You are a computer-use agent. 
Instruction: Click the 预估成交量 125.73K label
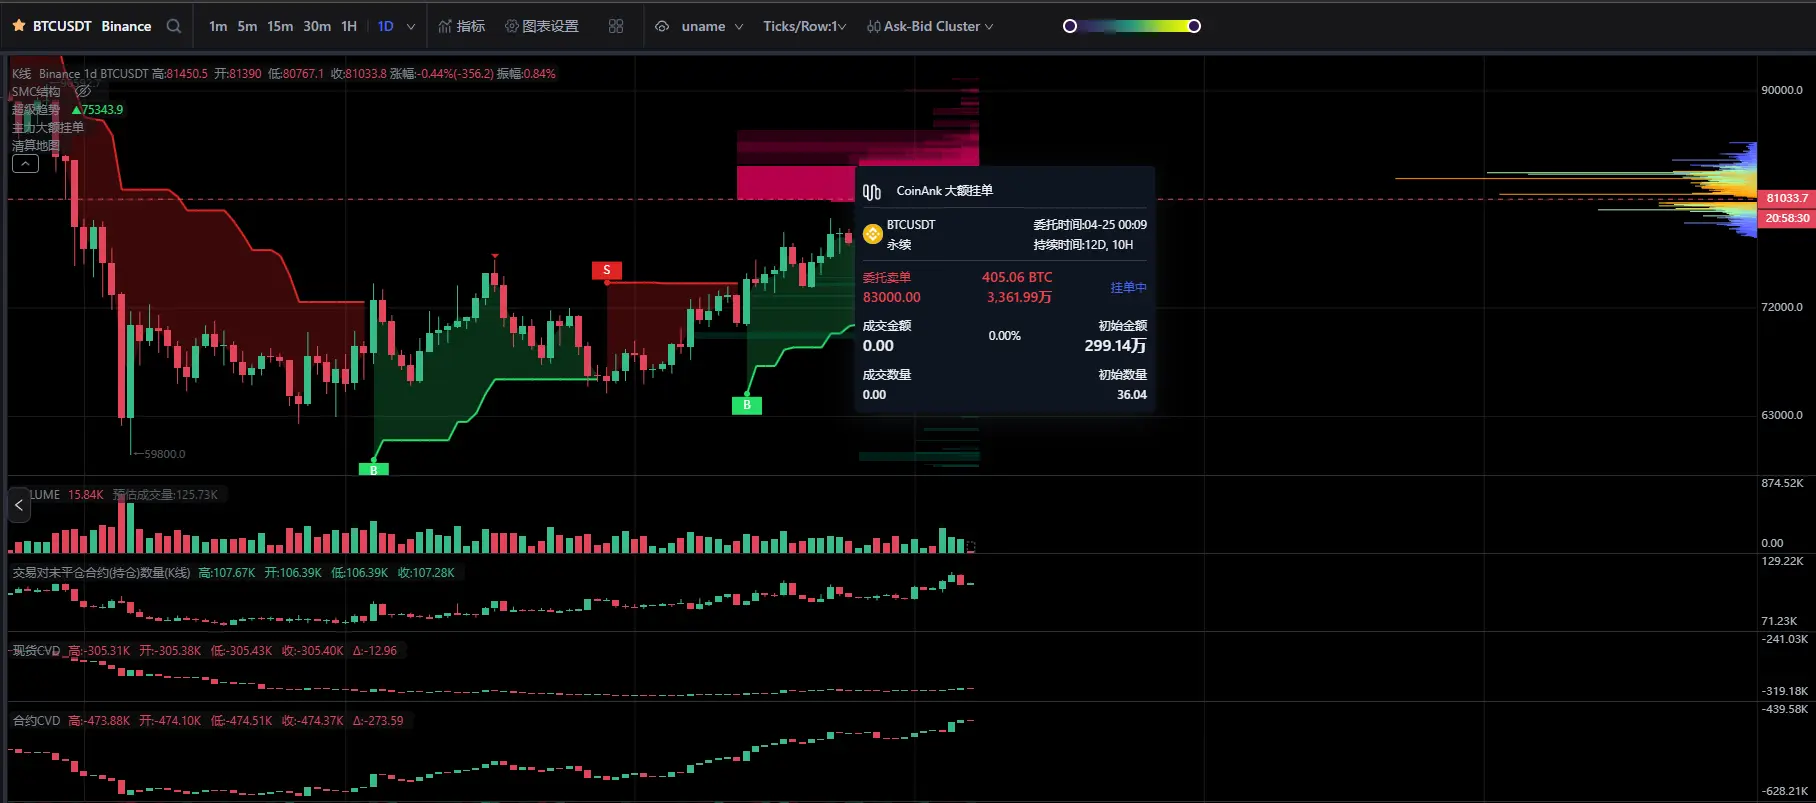pyautogui.click(x=165, y=494)
